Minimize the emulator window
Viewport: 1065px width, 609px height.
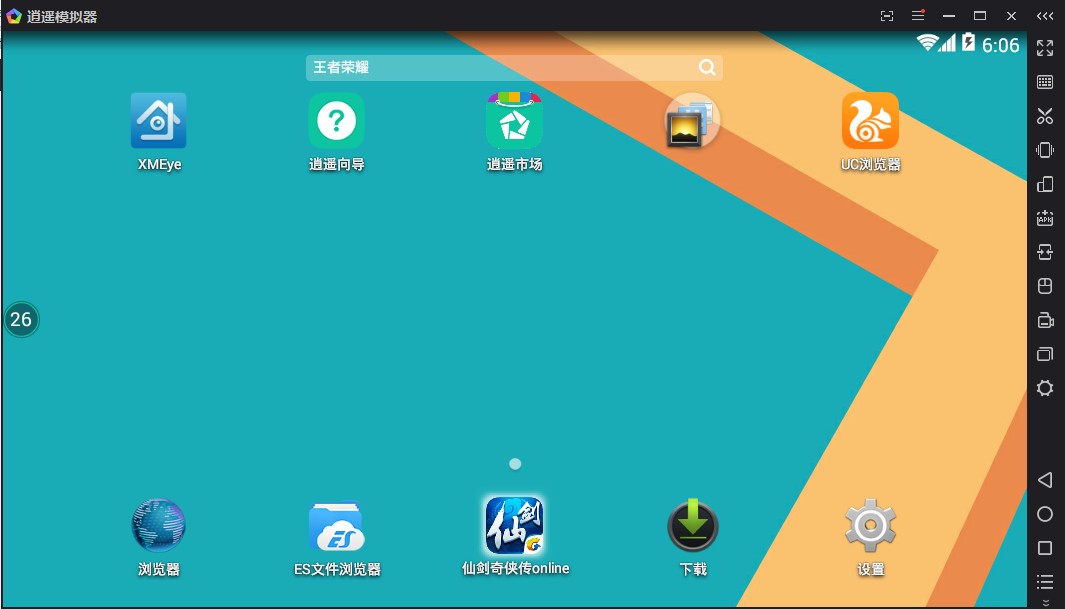coord(949,16)
